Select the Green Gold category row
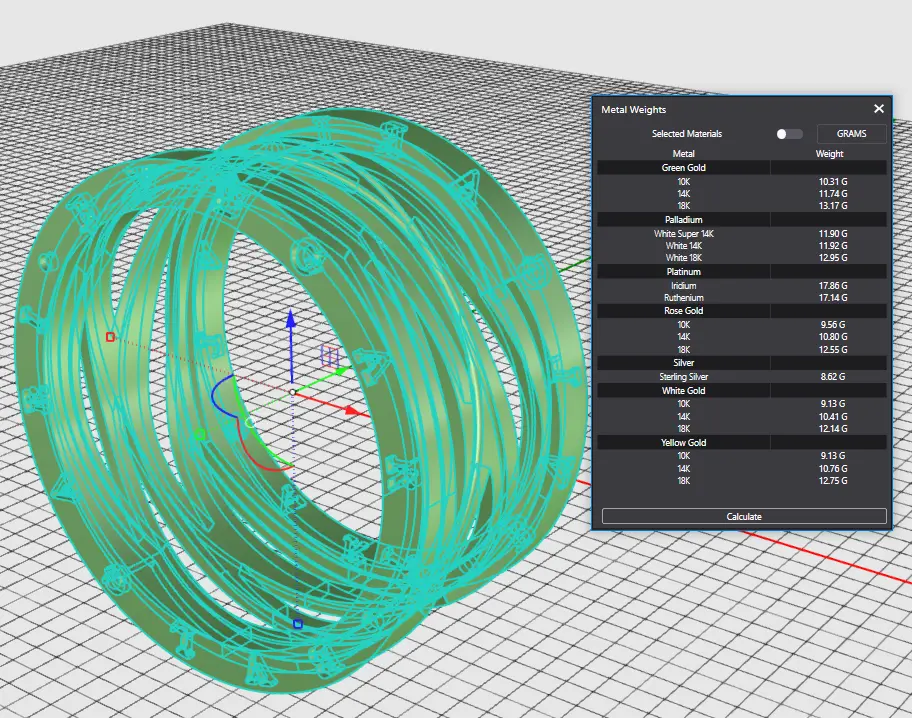Viewport: 912px width, 718px height. 684,168
